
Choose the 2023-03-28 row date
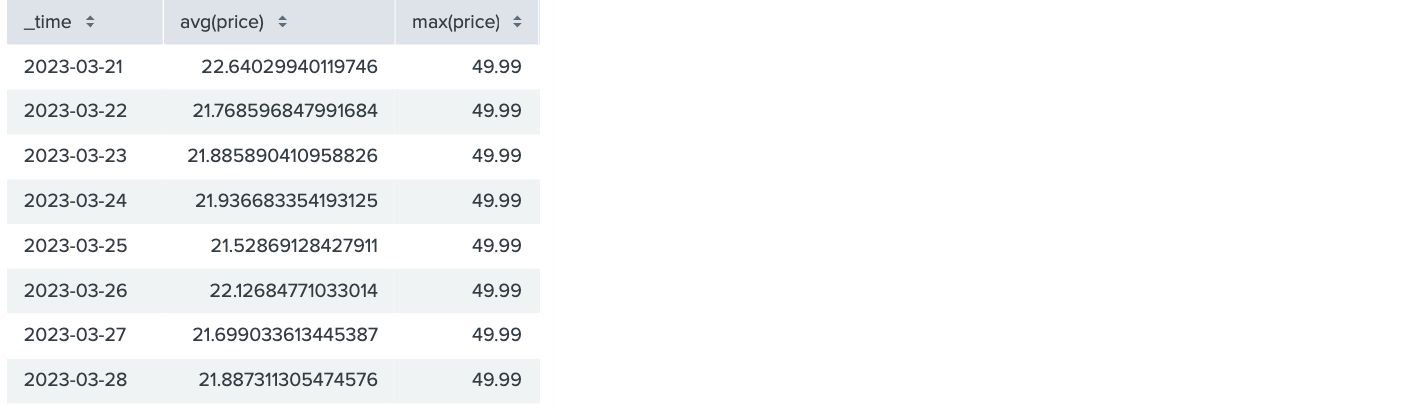click(75, 380)
